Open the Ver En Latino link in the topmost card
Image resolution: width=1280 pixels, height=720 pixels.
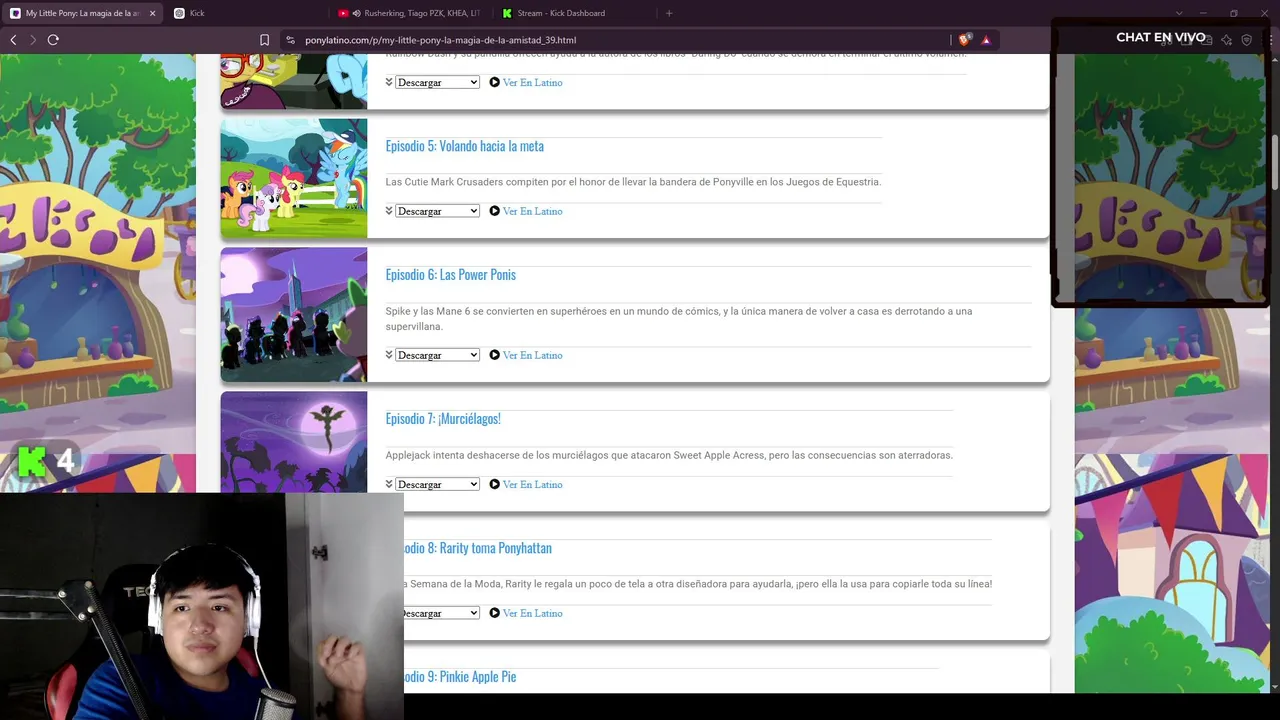pos(532,82)
